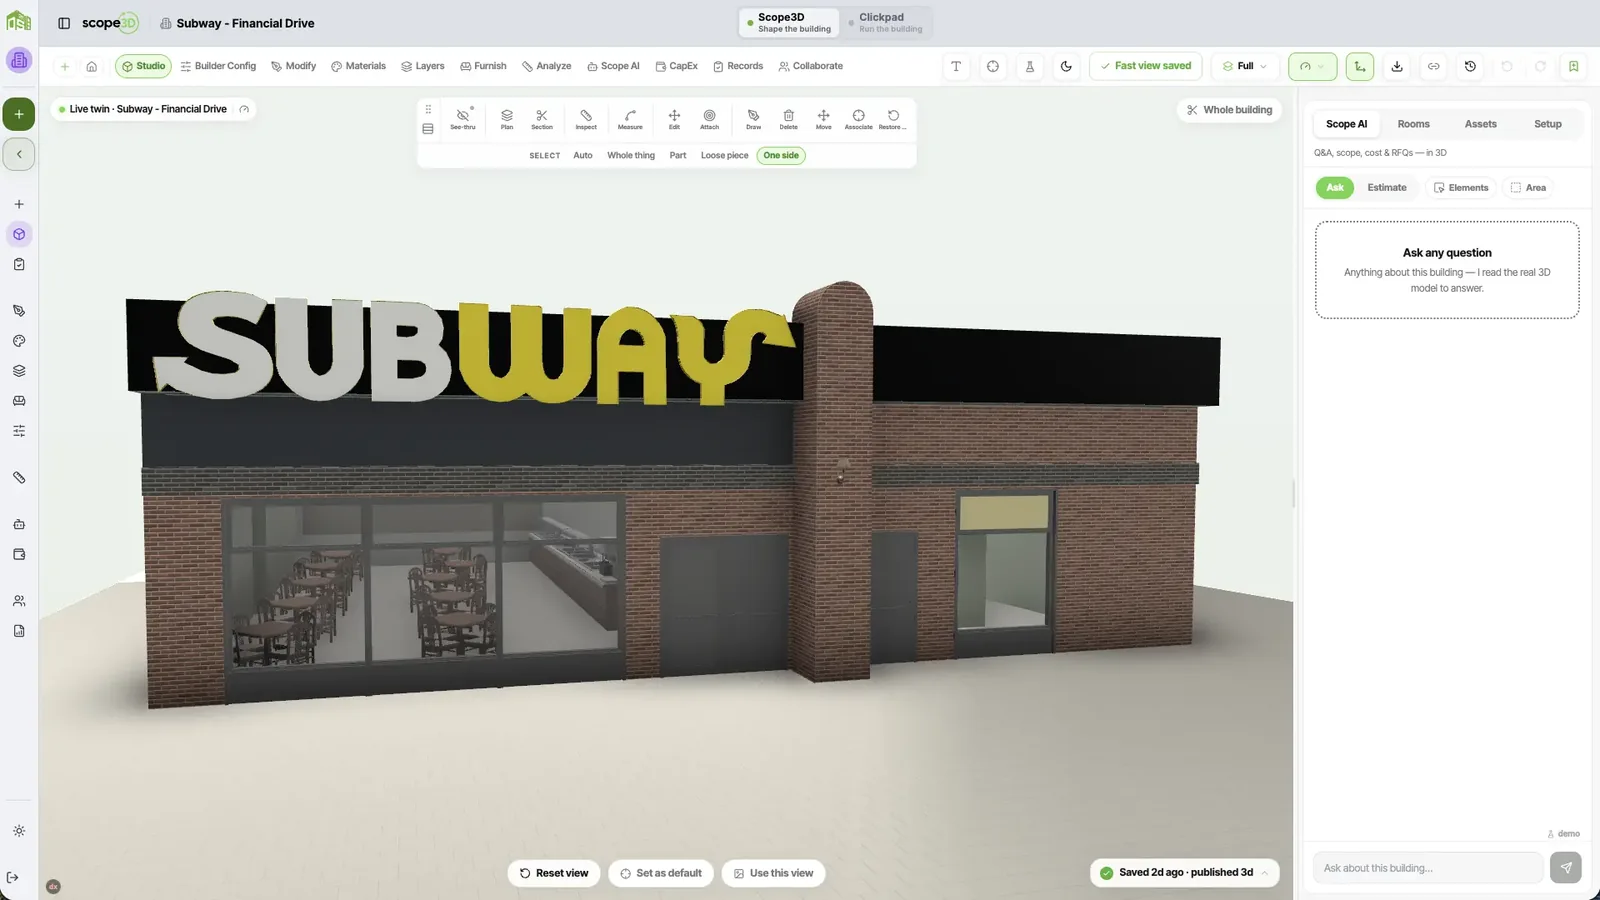Viewport: 1600px width, 900px height.
Task: Open the Modify menu
Action: pyautogui.click(x=293, y=66)
